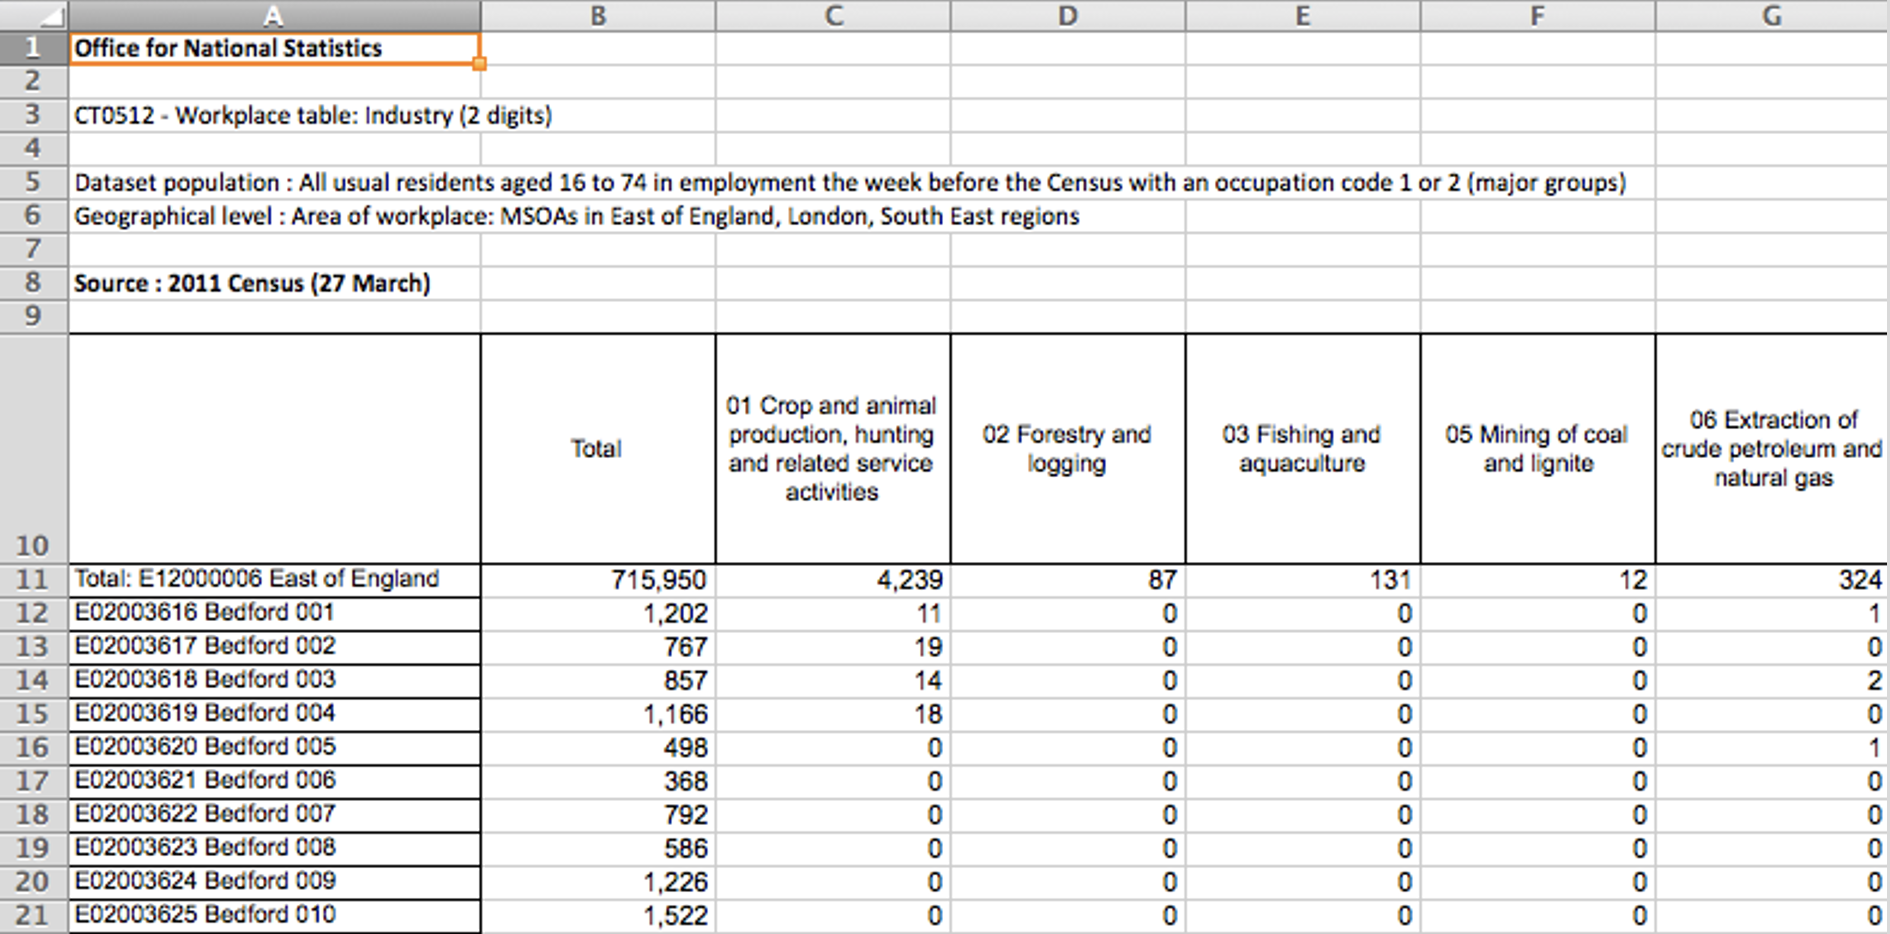Click the 'Total' column heading cell
Viewport: 1890px width, 934px height.
click(597, 448)
